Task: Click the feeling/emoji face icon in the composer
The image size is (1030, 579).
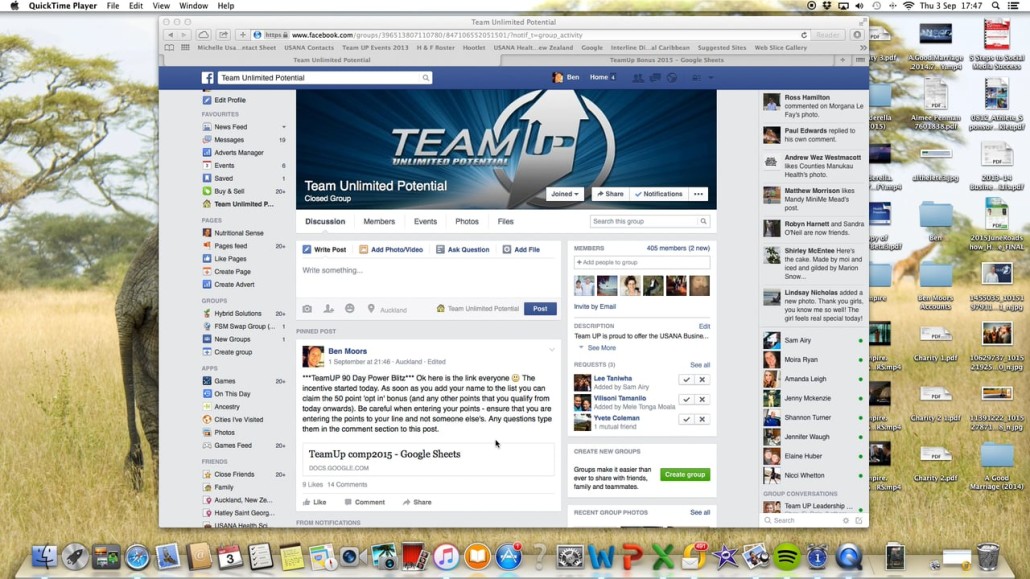Action: tap(349, 309)
